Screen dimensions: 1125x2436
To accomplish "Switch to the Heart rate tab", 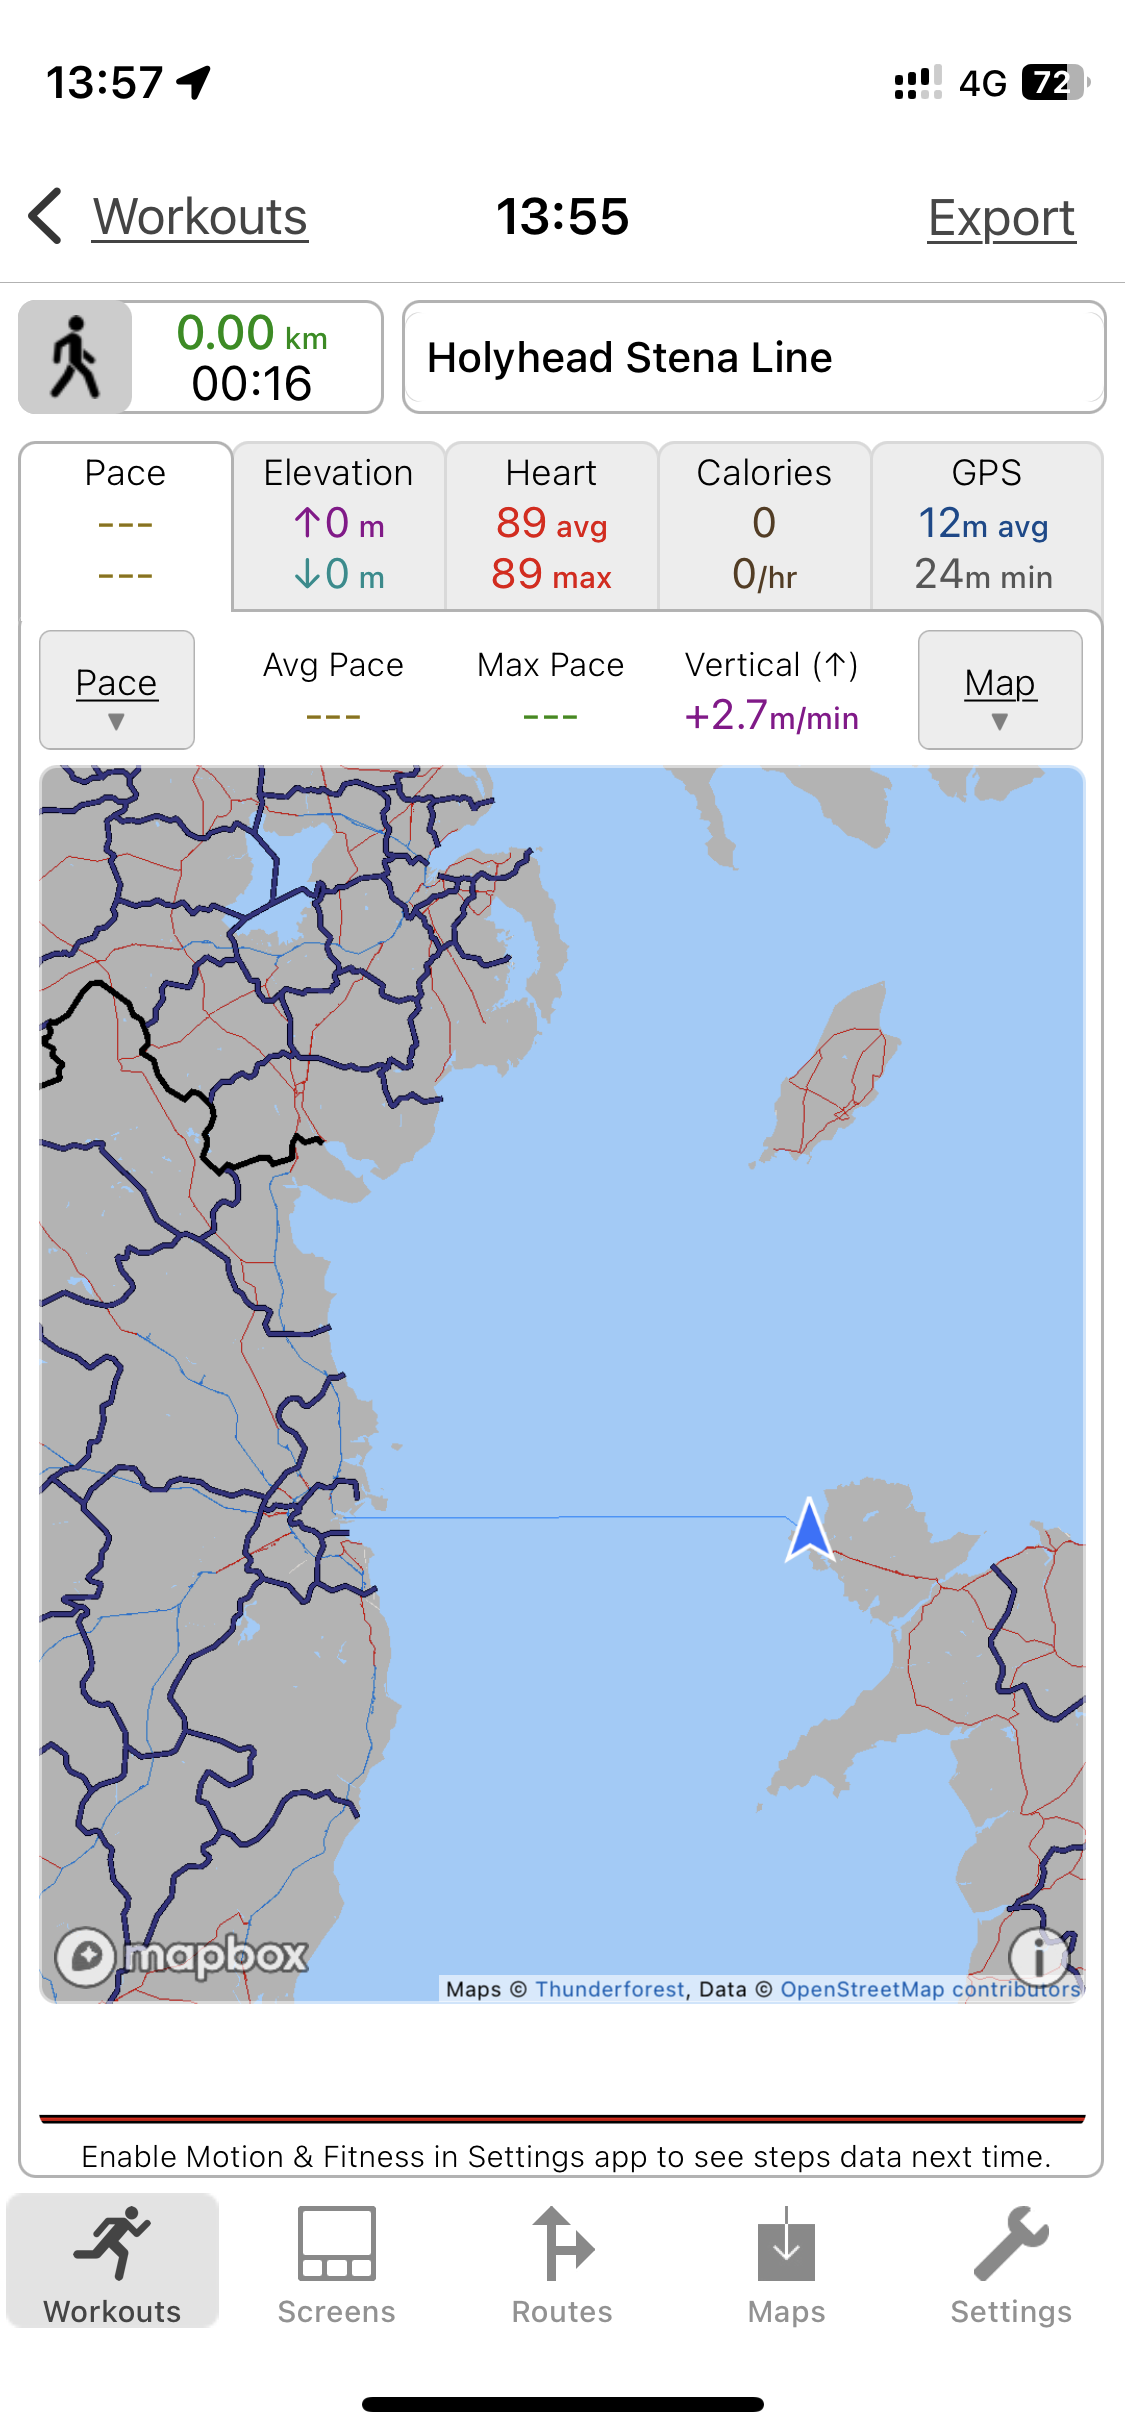I will coord(551,525).
